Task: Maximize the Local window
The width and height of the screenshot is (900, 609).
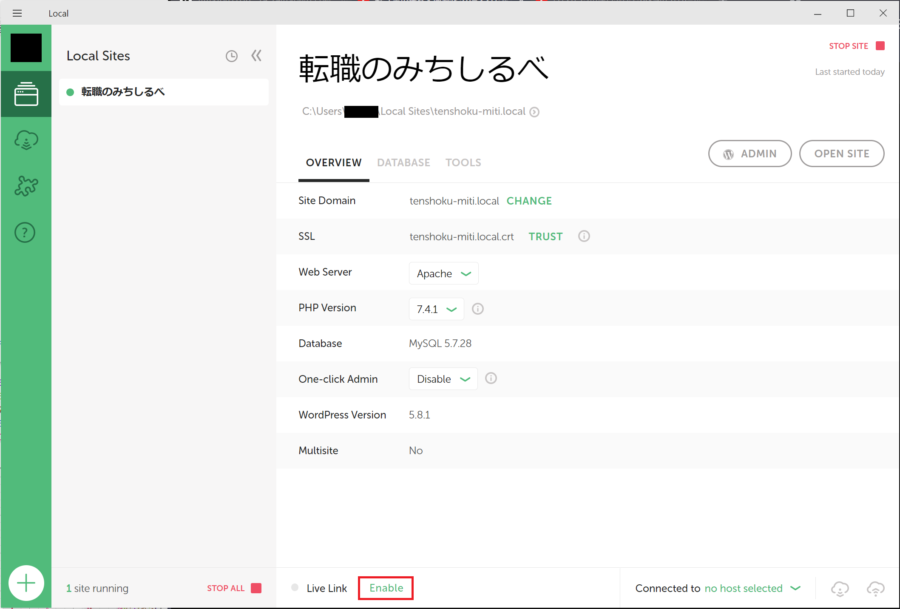Action: point(850,13)
